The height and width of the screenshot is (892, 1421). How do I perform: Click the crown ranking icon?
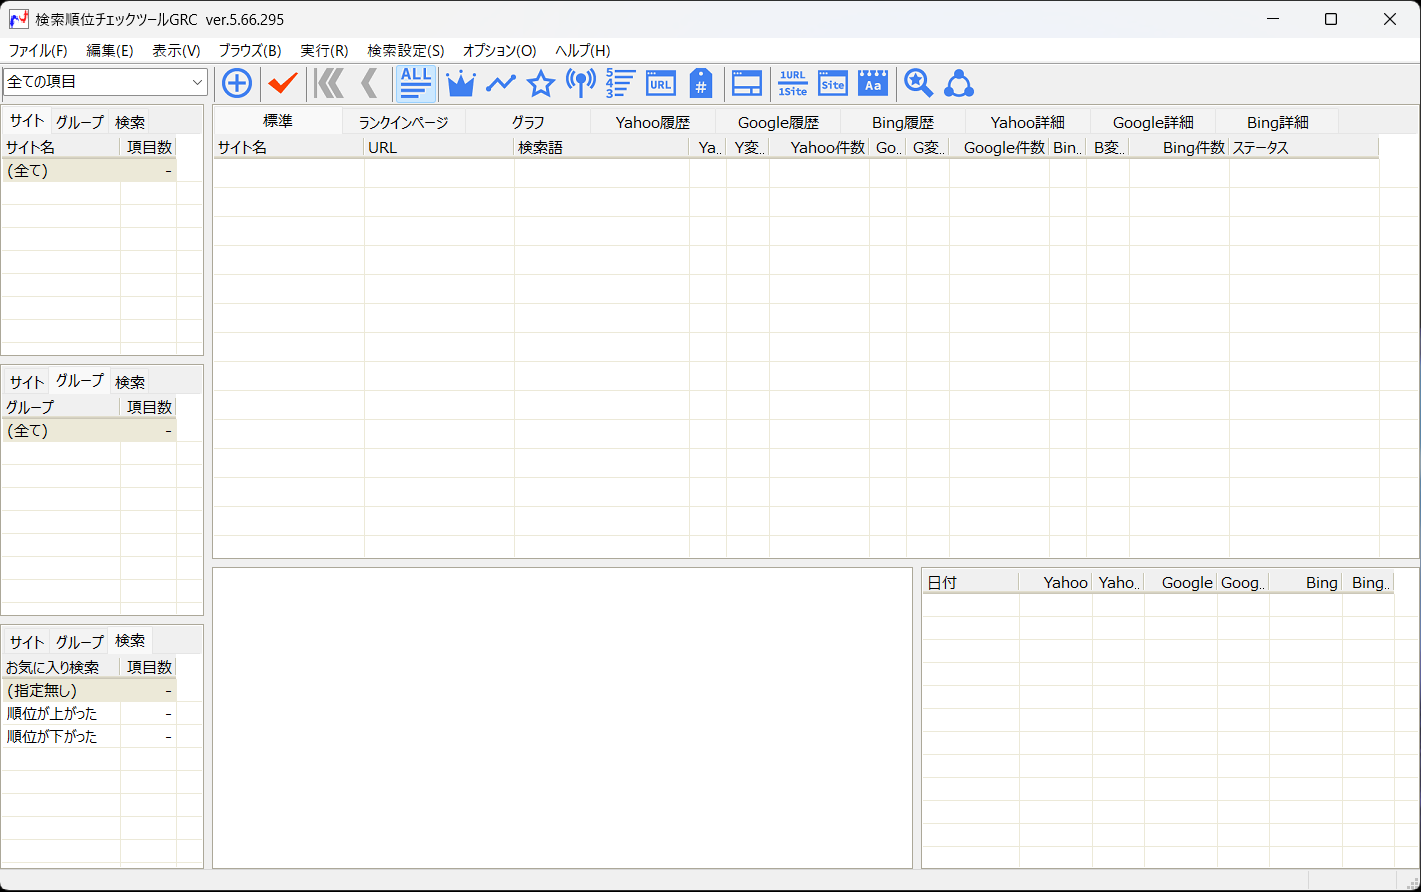coord(460,84)
